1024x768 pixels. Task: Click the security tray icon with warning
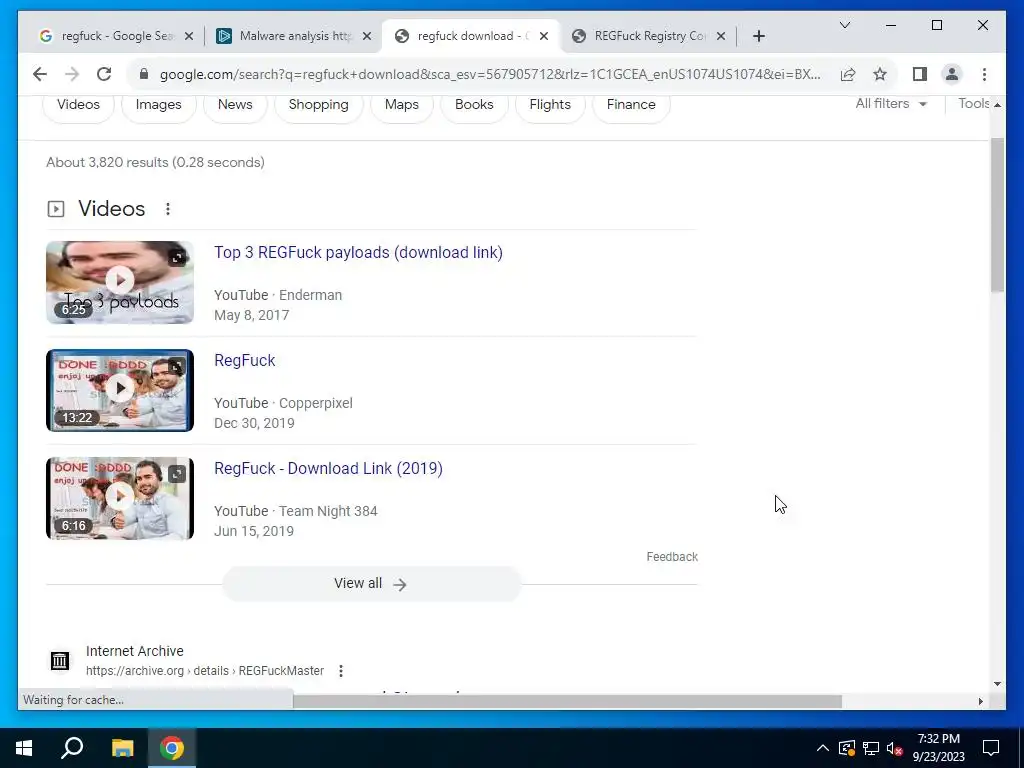pos(846,748)
